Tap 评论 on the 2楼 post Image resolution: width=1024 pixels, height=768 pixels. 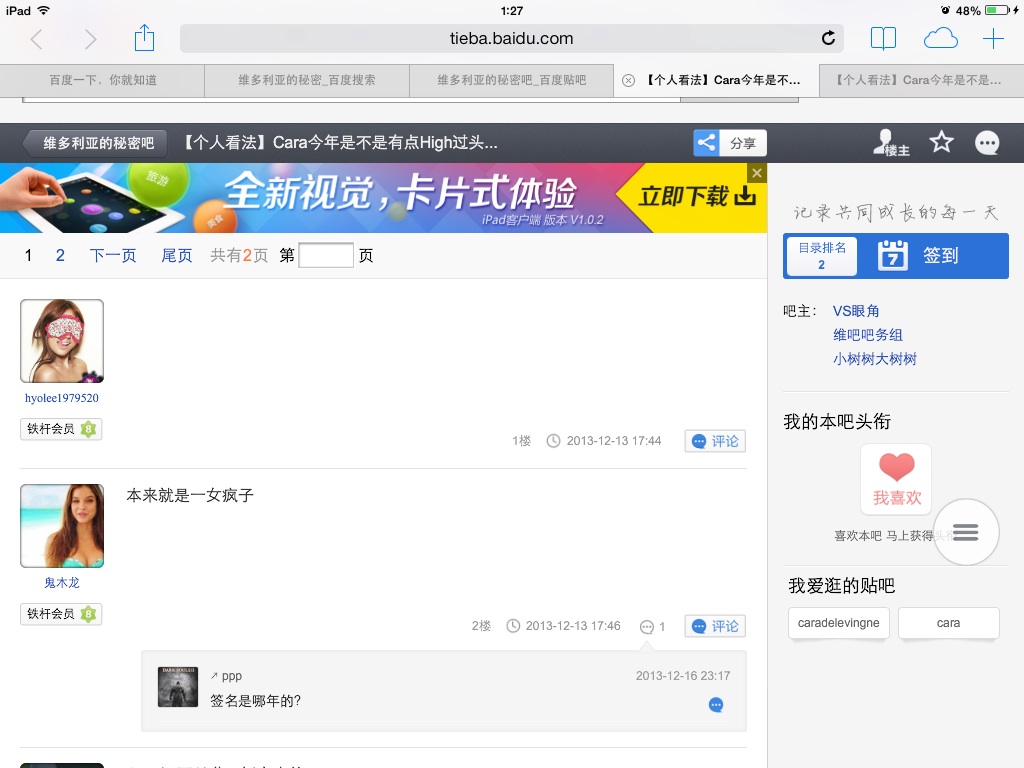coord(715,626)
